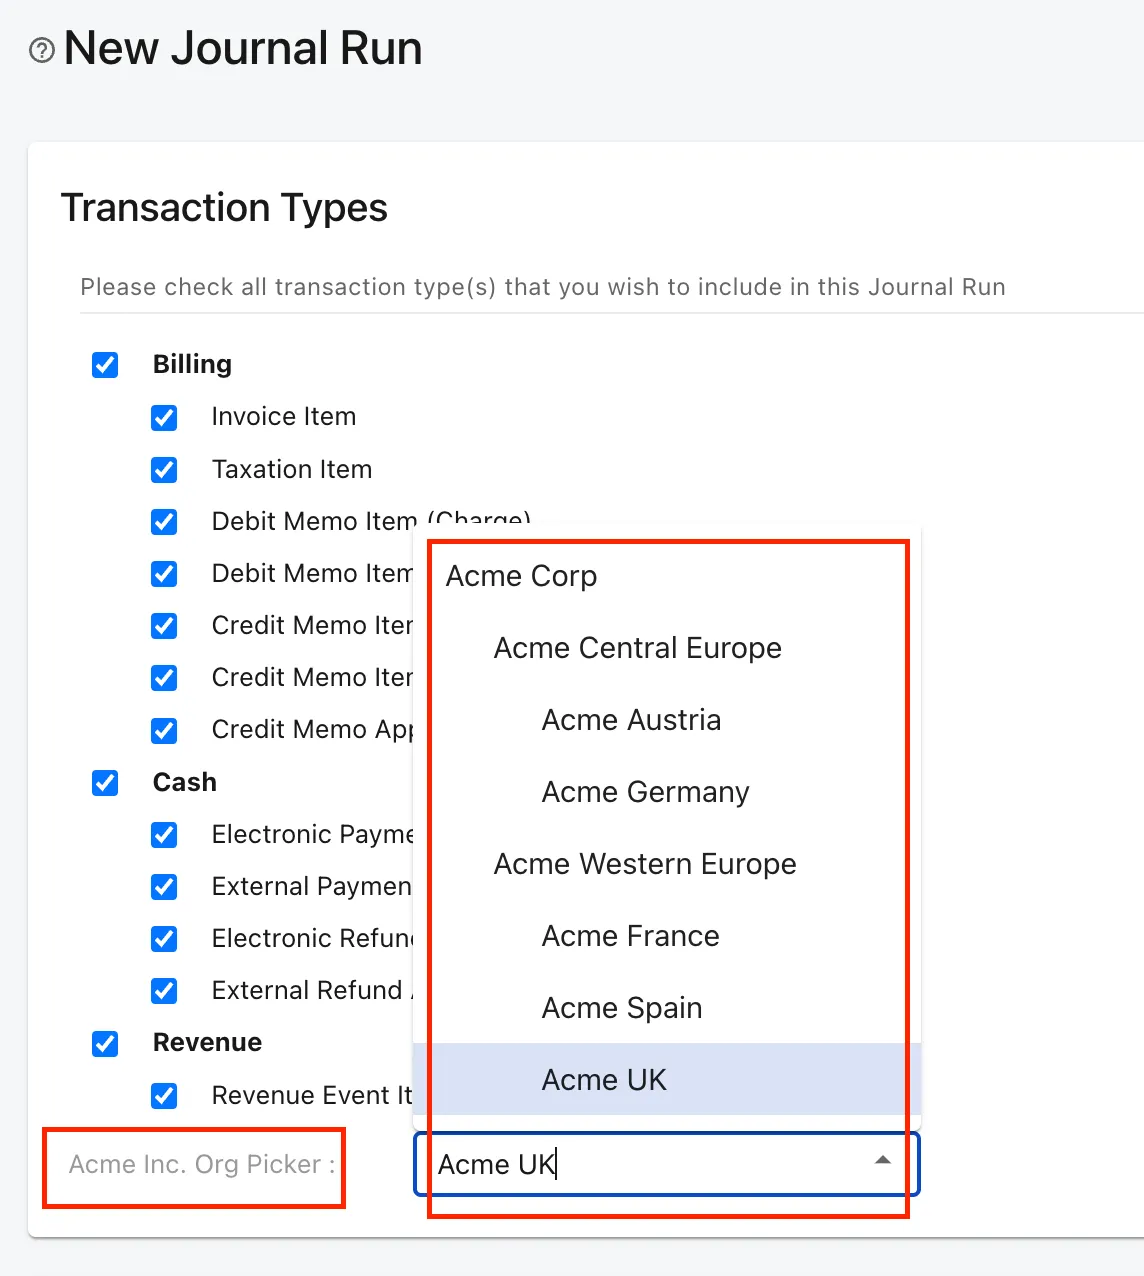
Task: Click the Transaction Types heading
Action: click(224, 208)
